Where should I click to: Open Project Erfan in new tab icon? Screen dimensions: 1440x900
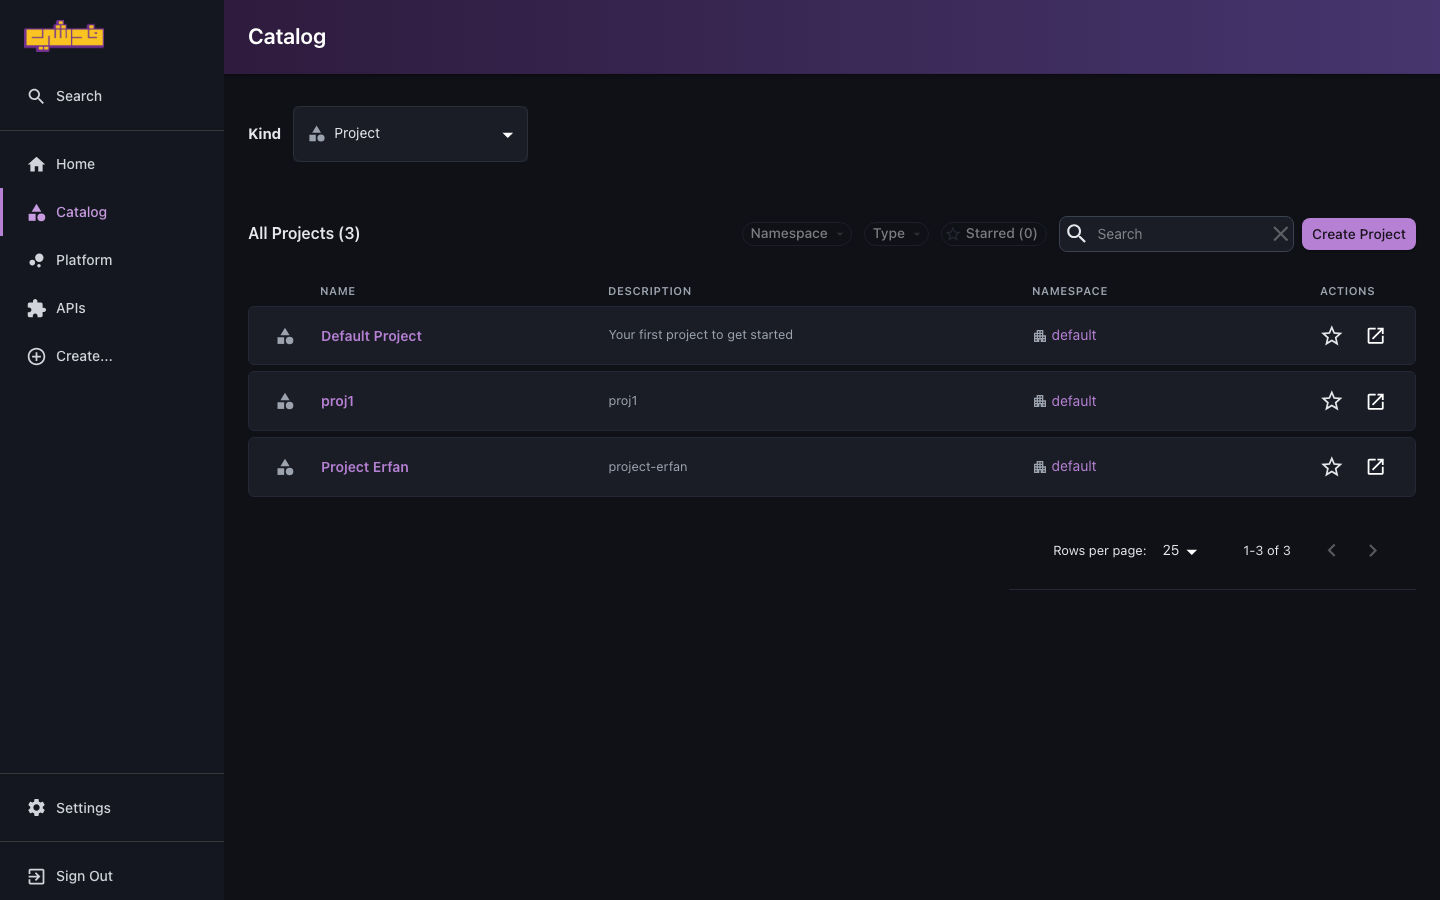click(1375, 467)
